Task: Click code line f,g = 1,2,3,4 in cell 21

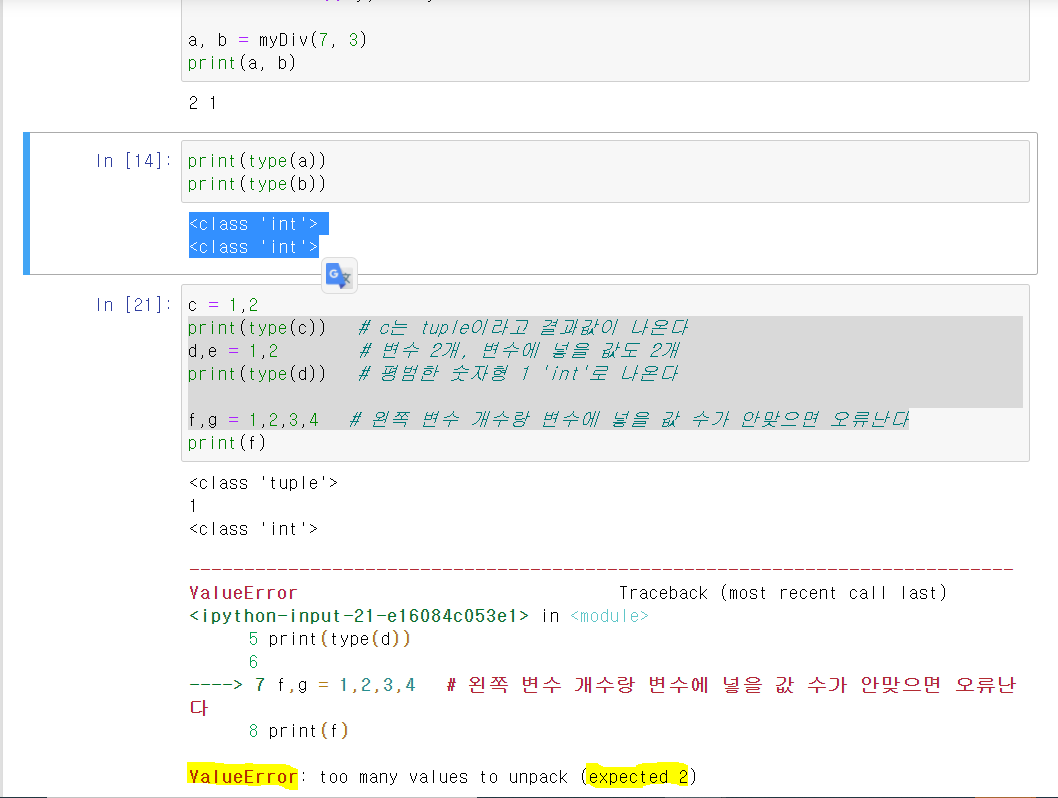Action: point(253,420)
